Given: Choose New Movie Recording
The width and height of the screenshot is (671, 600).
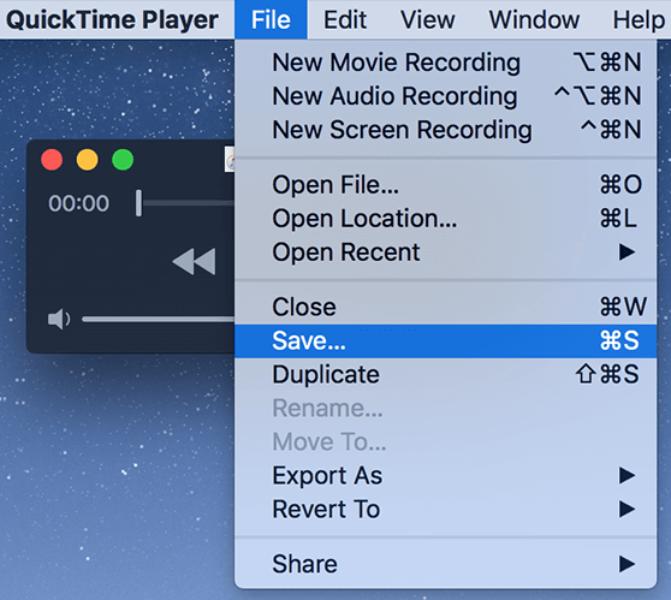Looking at the screenshot, I should pyautogui.click(x=445, y=62).
